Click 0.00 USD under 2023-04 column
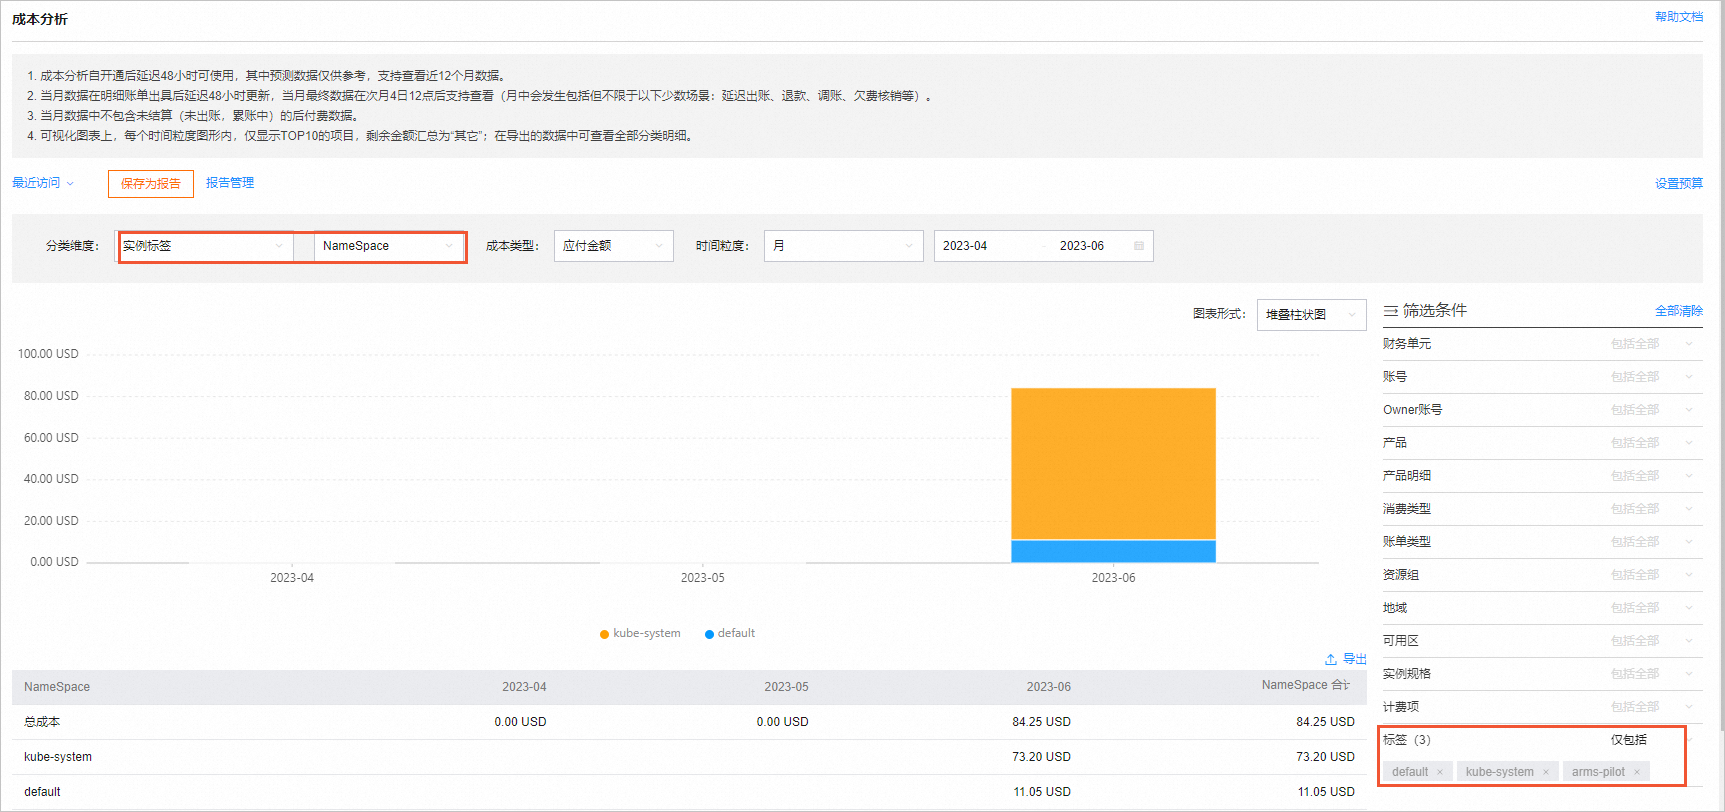Image resolution: width=1725 pixels, height=812 pixels. tap(520, 722)
